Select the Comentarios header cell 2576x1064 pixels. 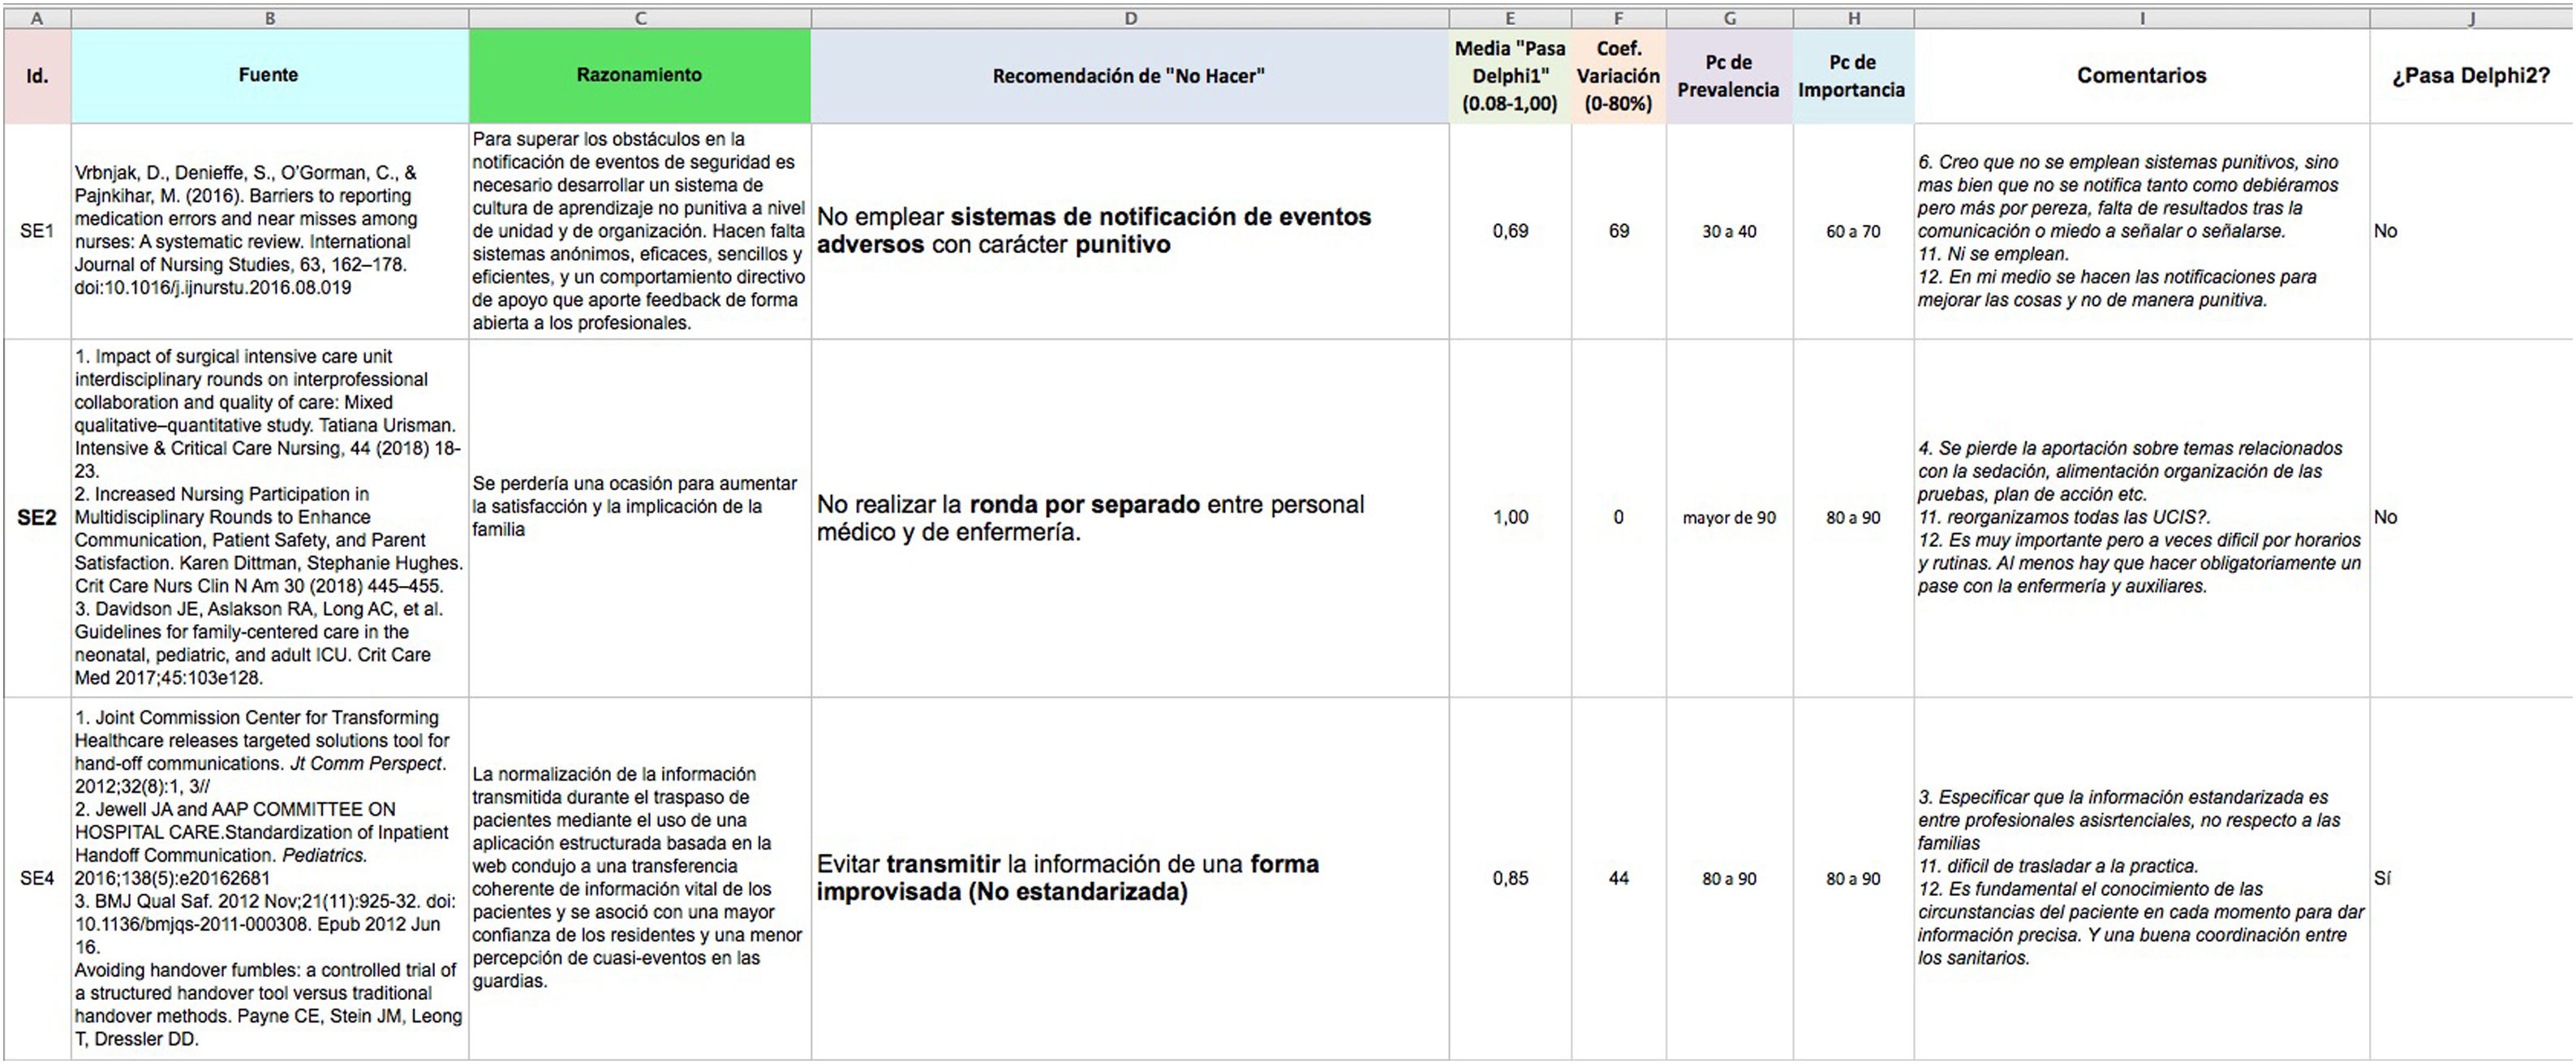(x=2141, y=76)
